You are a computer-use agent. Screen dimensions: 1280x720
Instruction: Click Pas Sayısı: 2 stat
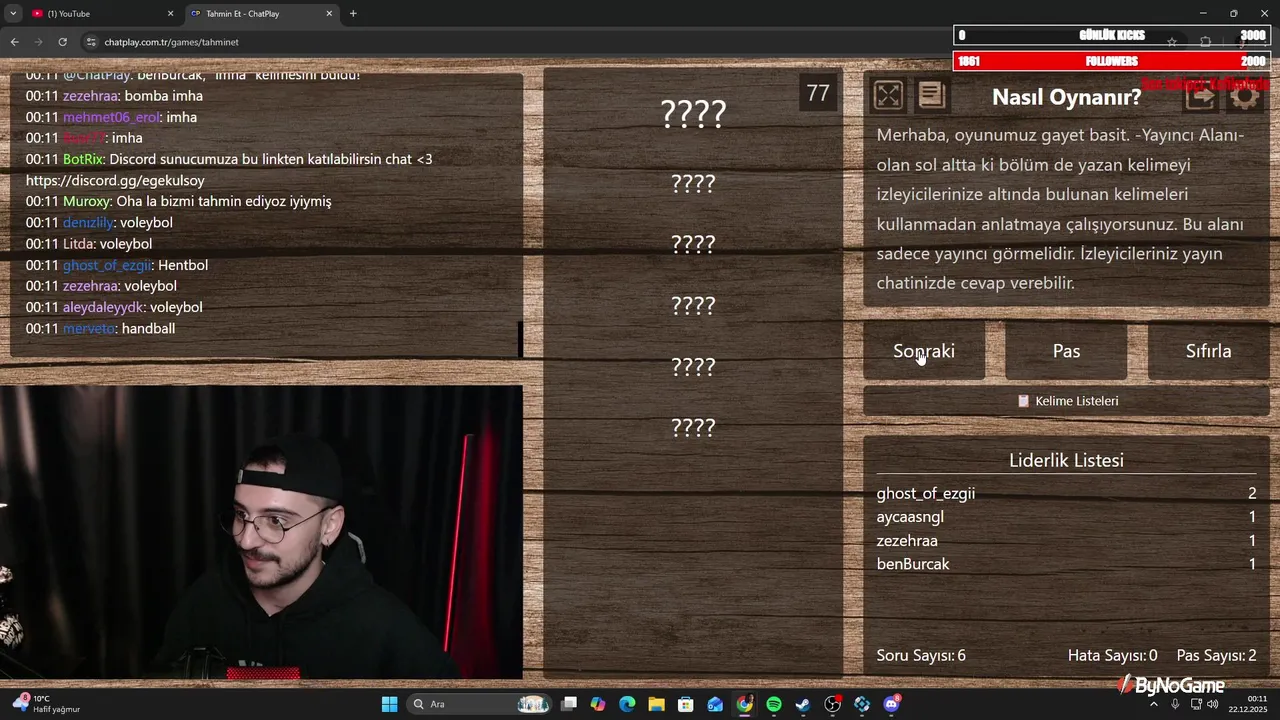click(1216, 656)
